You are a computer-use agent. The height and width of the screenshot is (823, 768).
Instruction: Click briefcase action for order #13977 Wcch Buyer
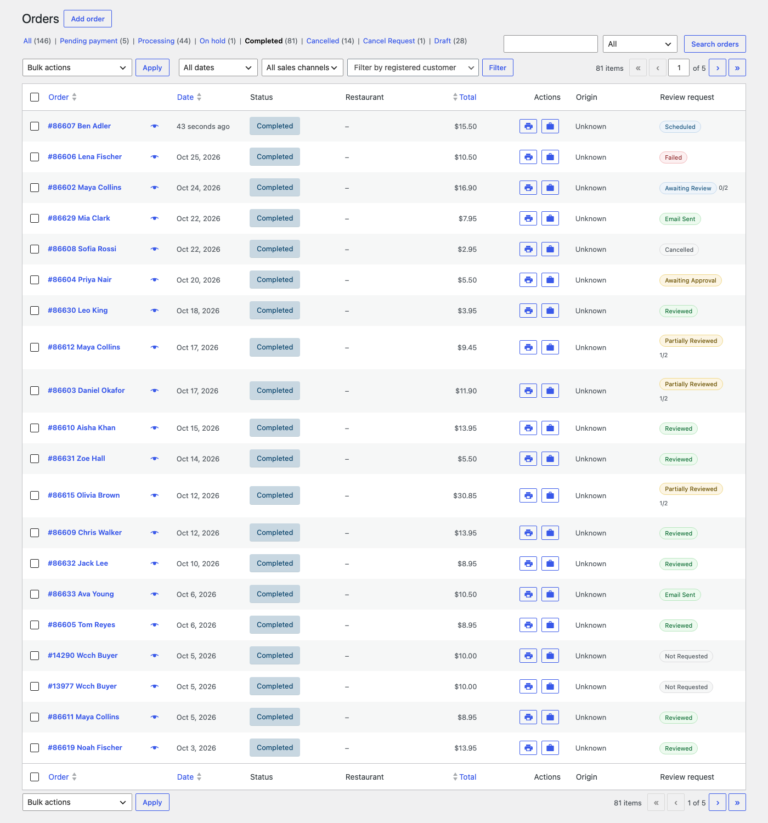[550, 687]
